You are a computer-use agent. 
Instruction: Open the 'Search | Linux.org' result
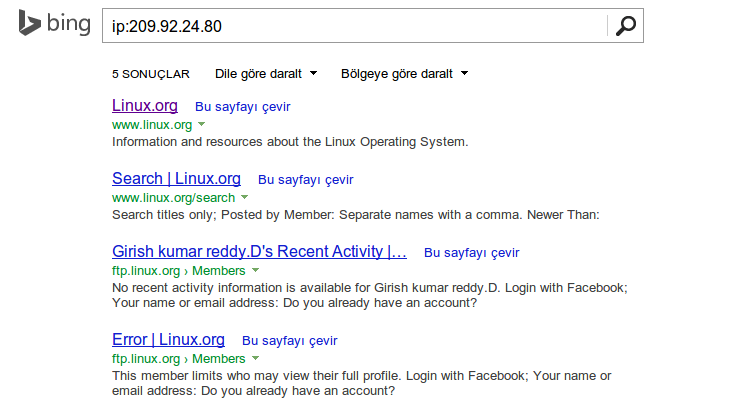(x=176, y=179)
